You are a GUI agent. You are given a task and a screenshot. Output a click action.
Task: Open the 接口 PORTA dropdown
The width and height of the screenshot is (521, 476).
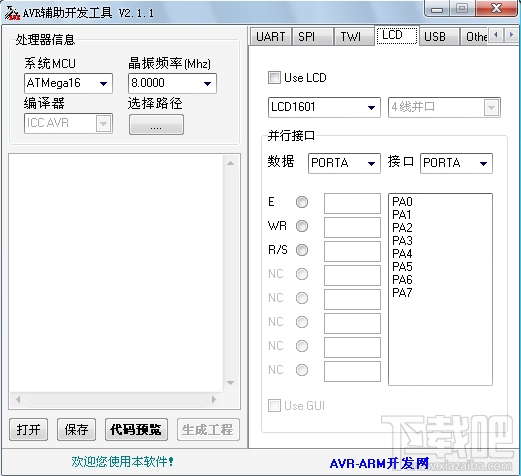456,163
